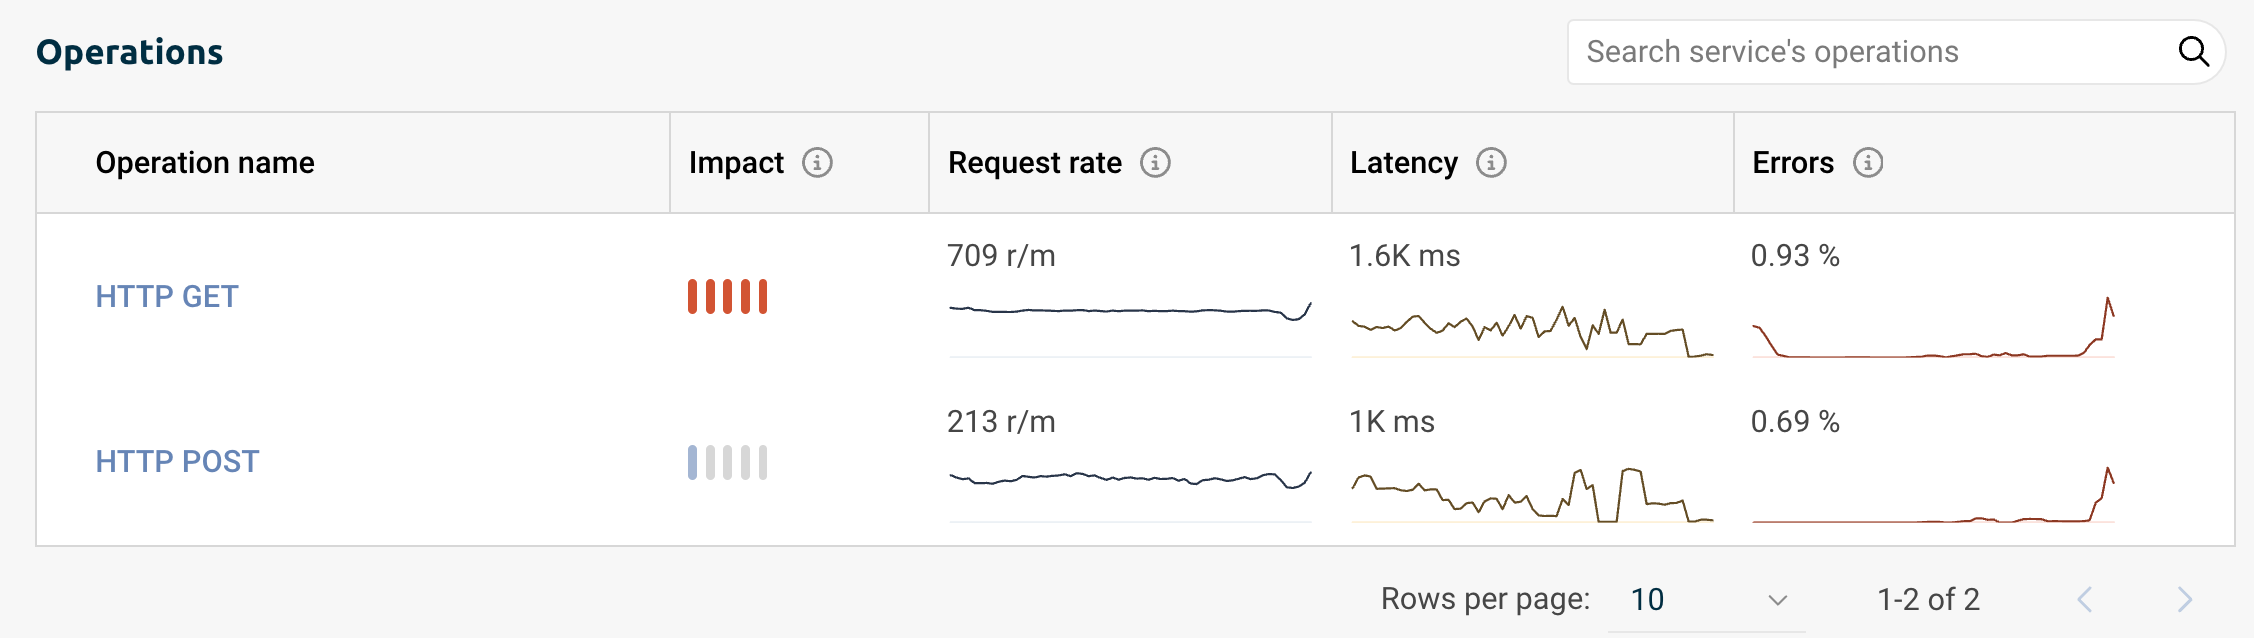Viewport: 2254px width, 638px height.
Task: Click the HTTP POST request rate sparkline
Action: pyautogui.click(x=1130, y=495)
